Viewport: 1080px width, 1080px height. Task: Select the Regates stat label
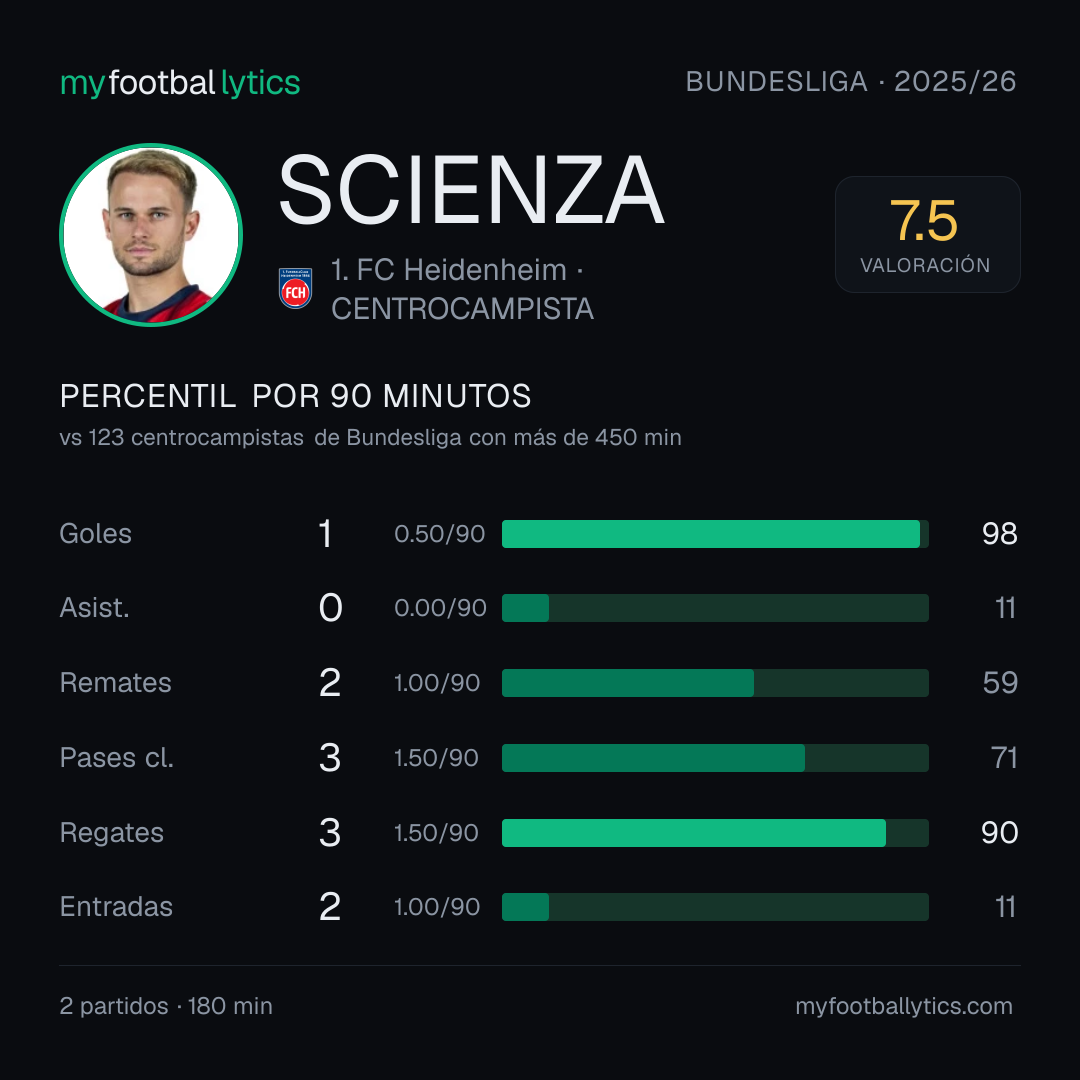pos(112,833)
